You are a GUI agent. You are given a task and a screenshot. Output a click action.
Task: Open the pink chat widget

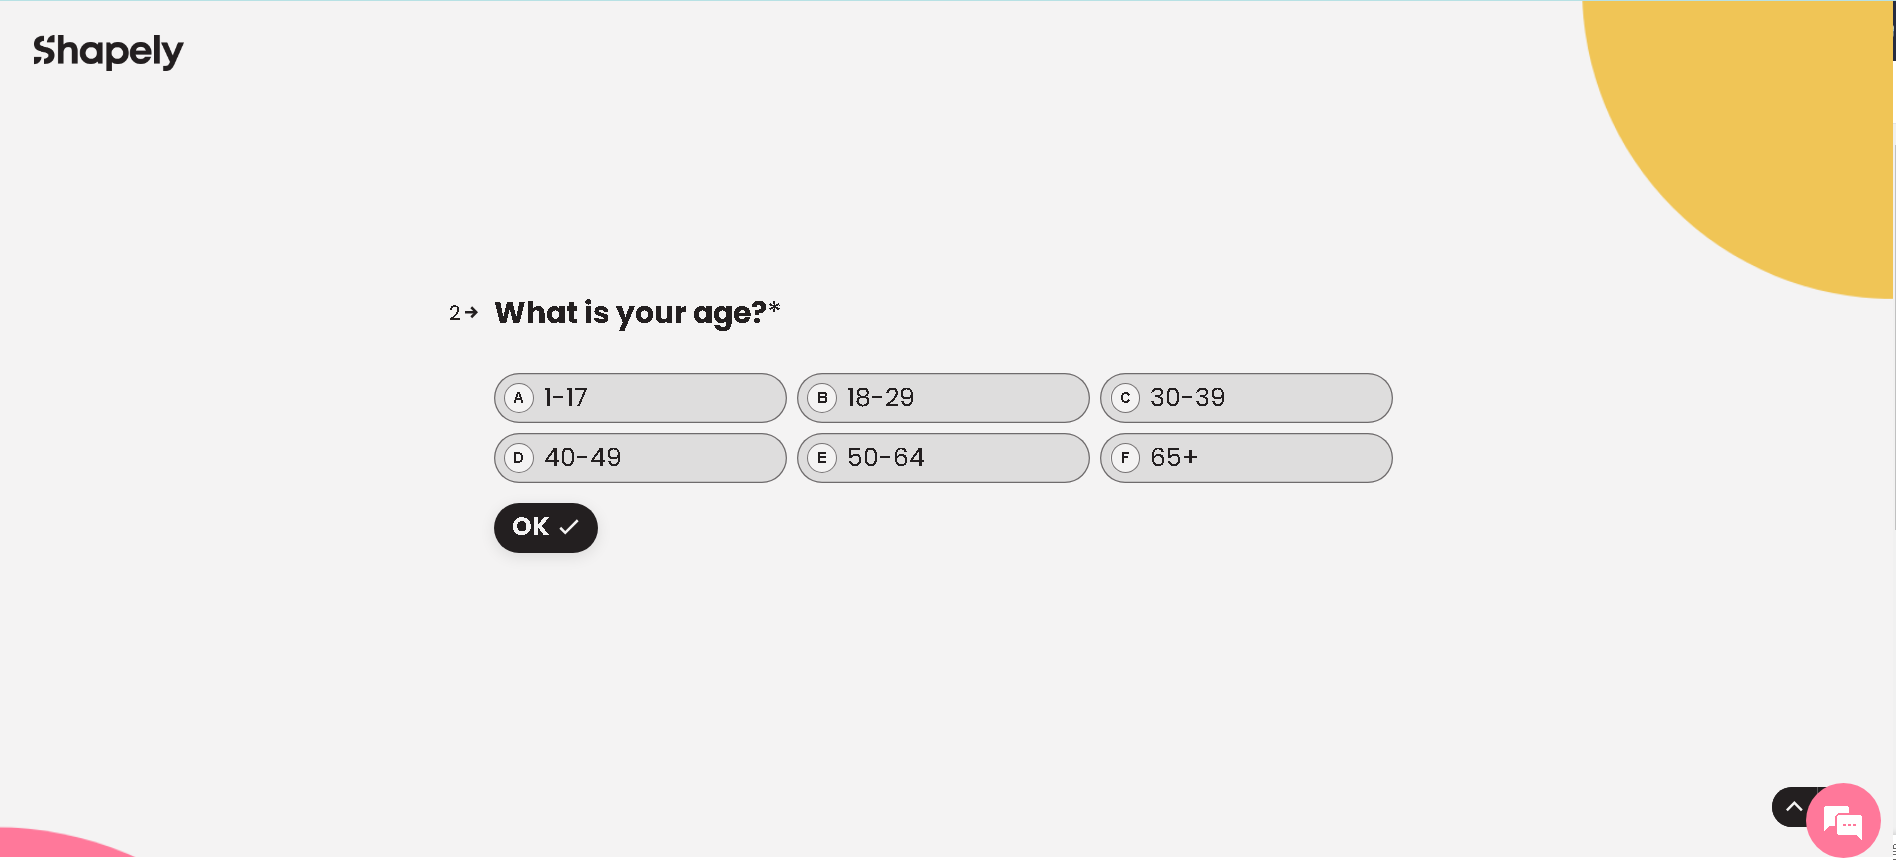[x=1842, y=821]
